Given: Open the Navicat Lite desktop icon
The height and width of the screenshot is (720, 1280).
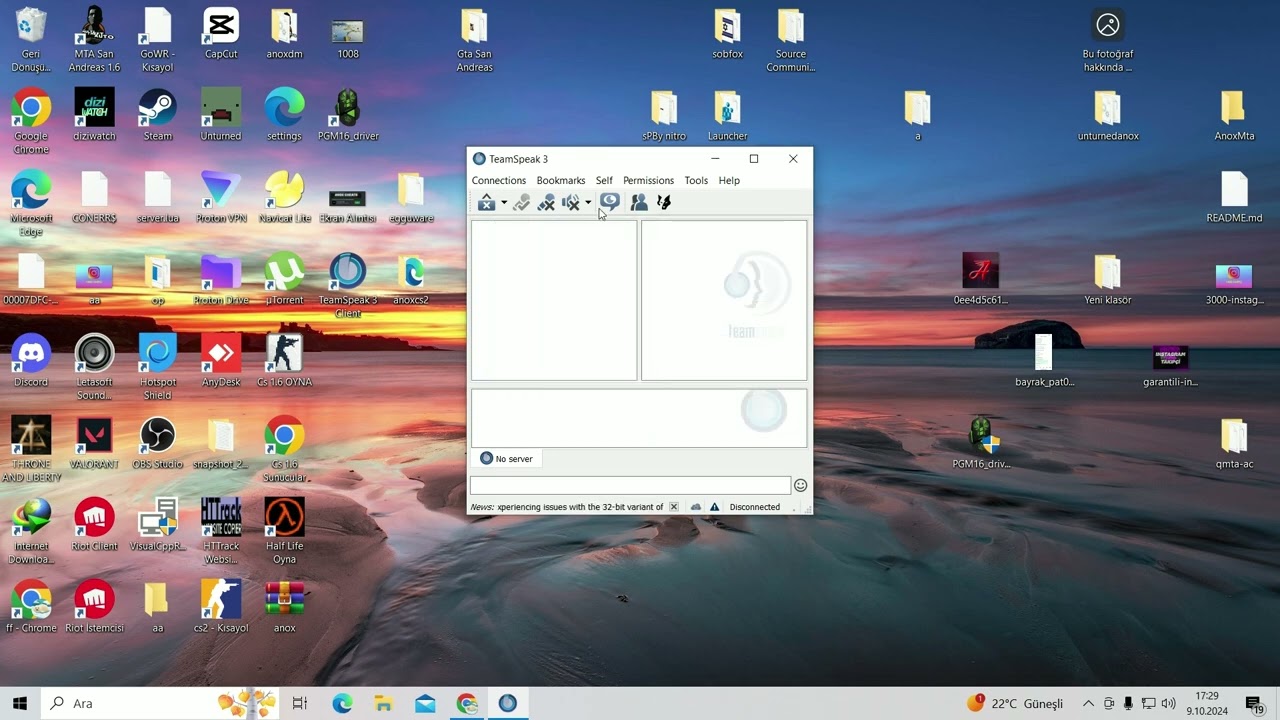Looking at the screenshot, I should (x=284, y=197).
